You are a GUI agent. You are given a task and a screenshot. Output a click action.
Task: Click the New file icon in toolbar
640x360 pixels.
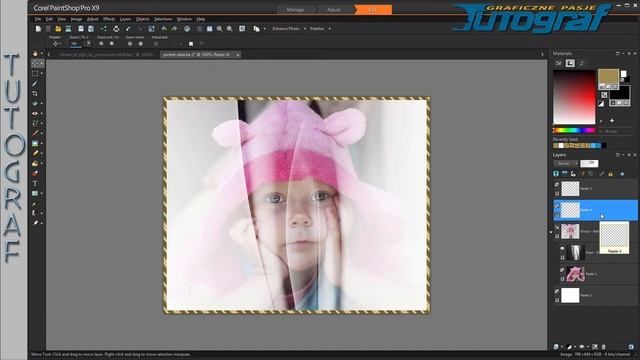(x=38, y=29)
